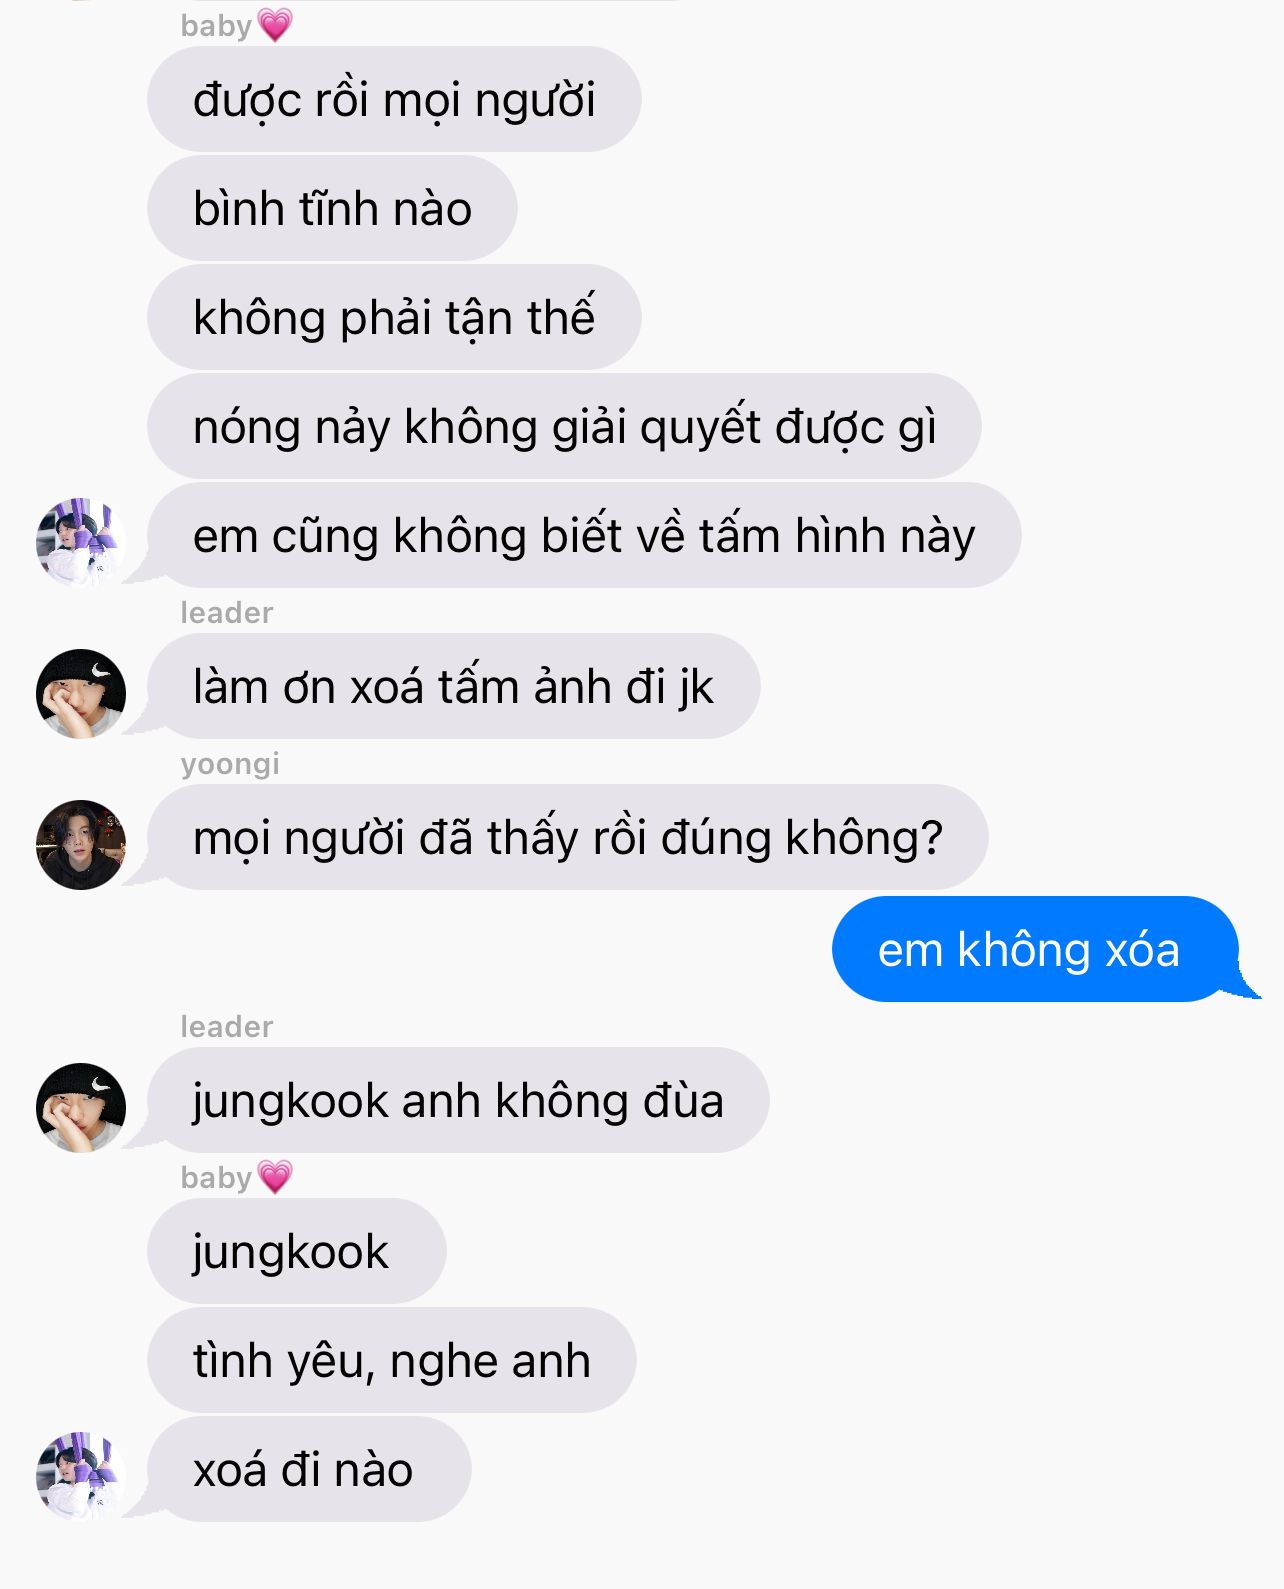The width and height of the screenshot is (1284, 1589).
Task: Tap baby's avatar next to 'xoá đi nào'
Action: pos(81,1476)
